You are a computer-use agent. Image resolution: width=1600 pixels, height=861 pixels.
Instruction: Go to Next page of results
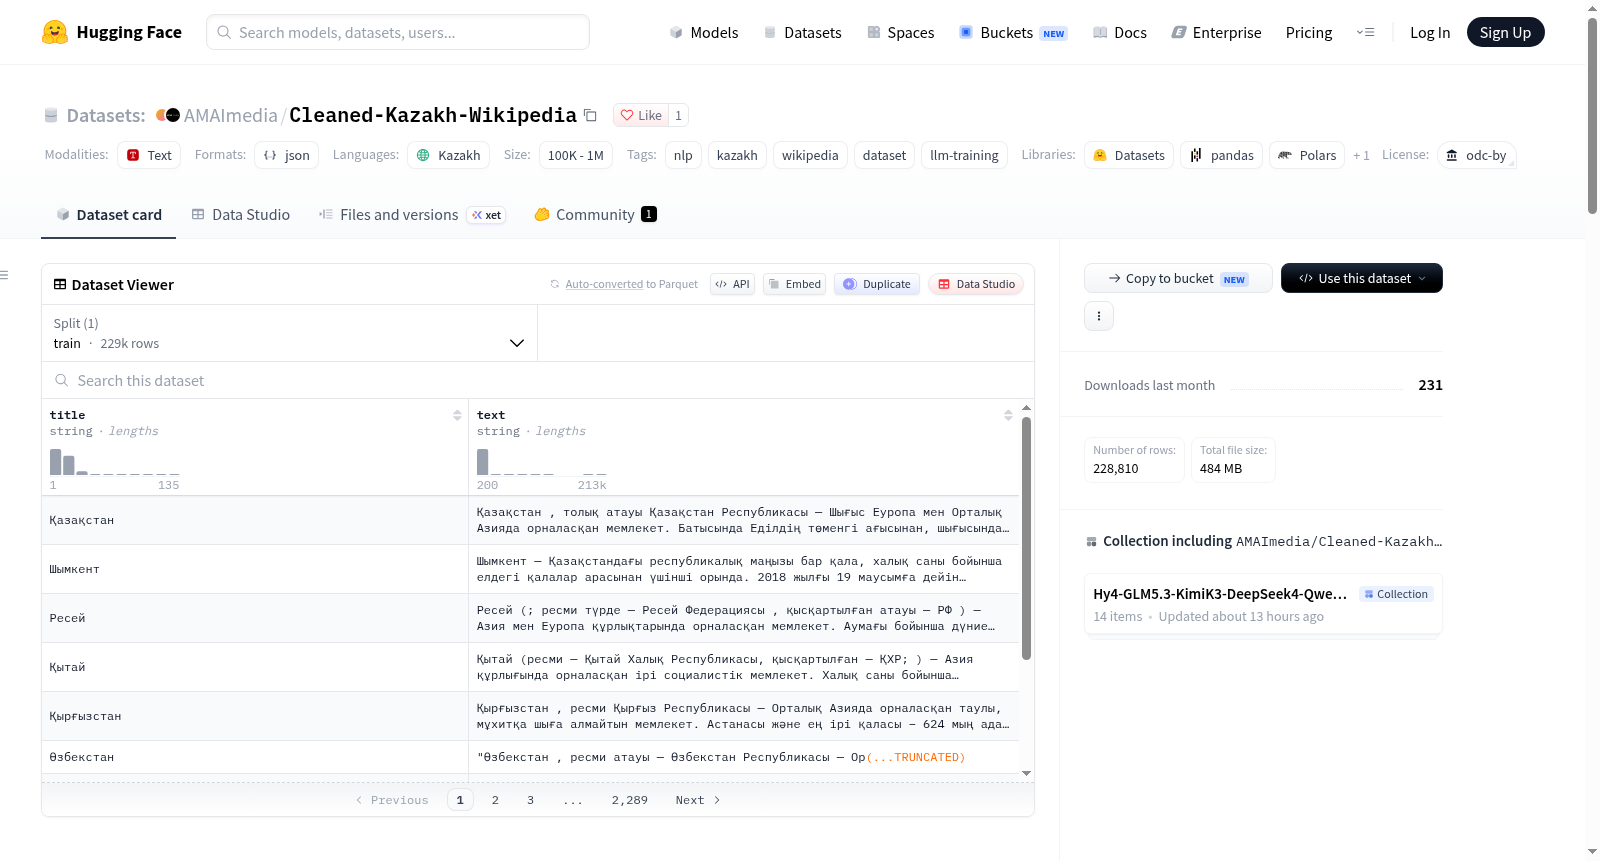click(698, 800)
